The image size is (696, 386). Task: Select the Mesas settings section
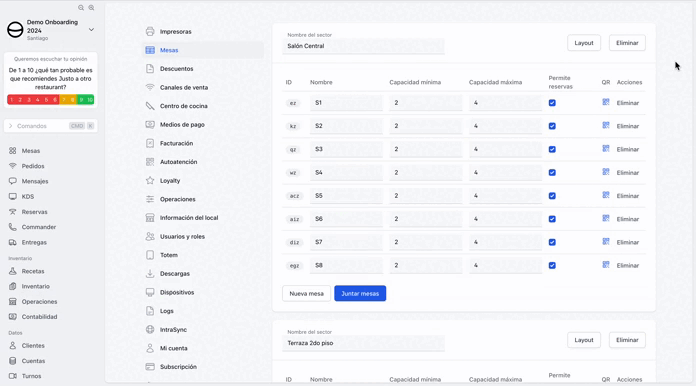click(203, 50)
